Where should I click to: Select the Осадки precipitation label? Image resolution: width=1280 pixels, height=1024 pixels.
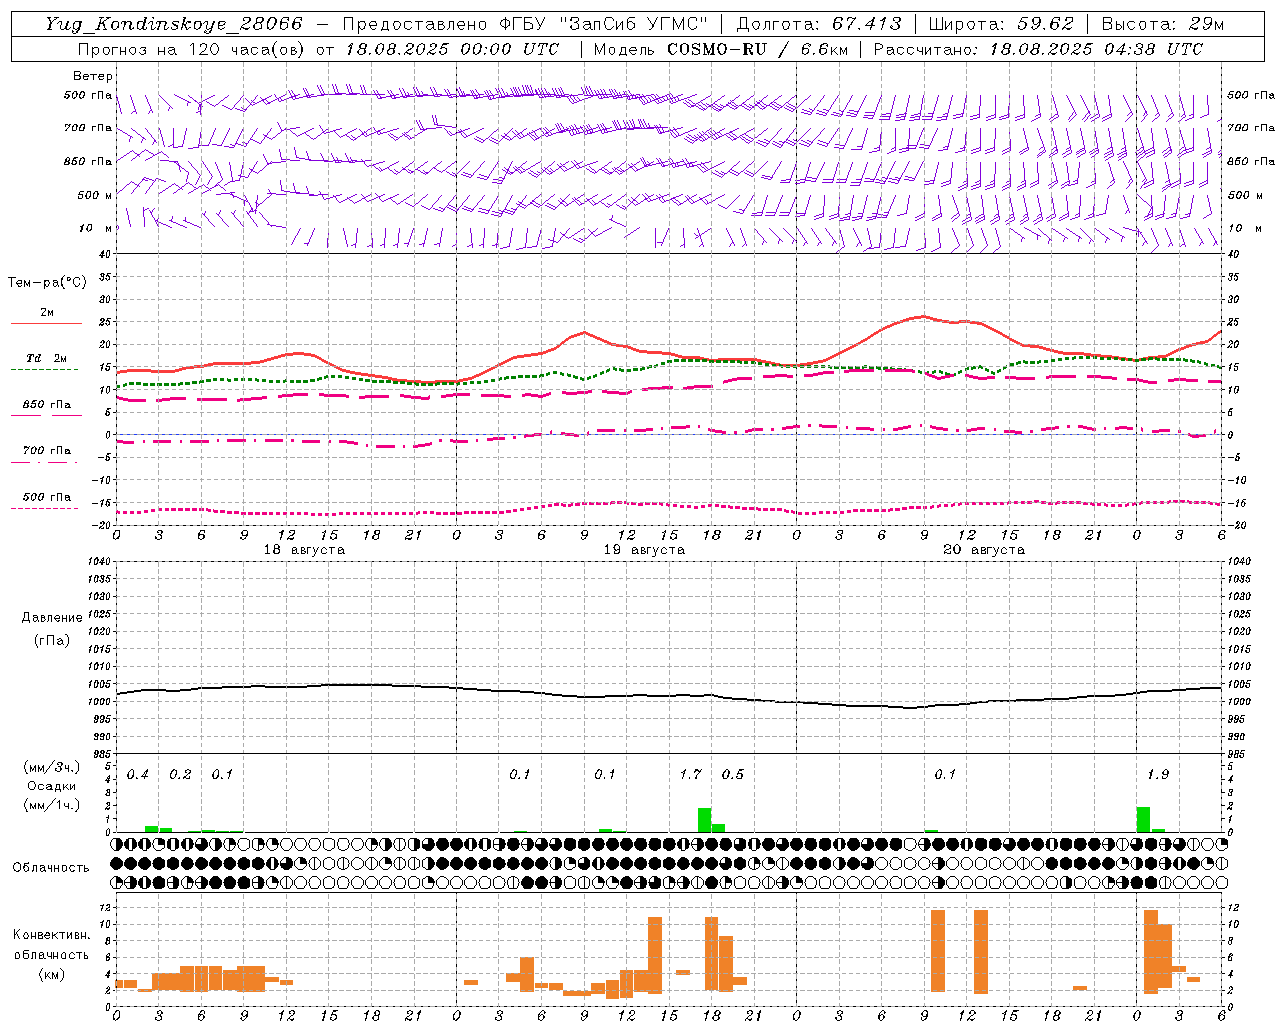tap(51, 786)
